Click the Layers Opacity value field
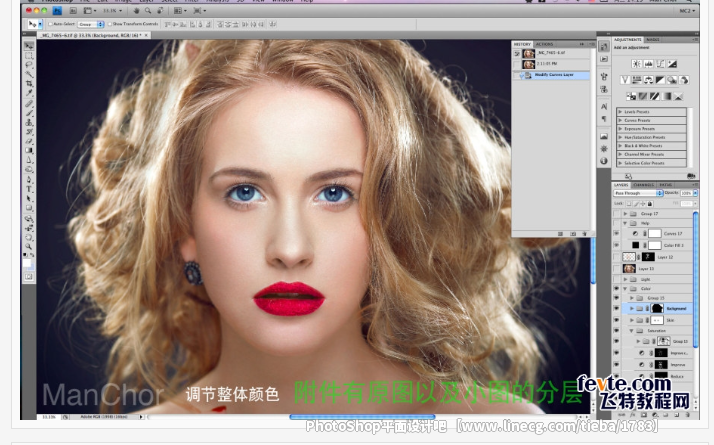 [686, 193]
